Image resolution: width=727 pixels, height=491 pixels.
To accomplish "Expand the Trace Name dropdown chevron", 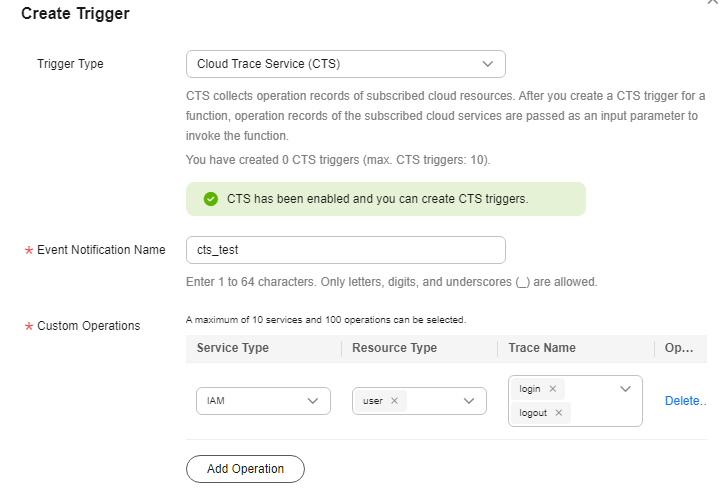I will [625, 389].
